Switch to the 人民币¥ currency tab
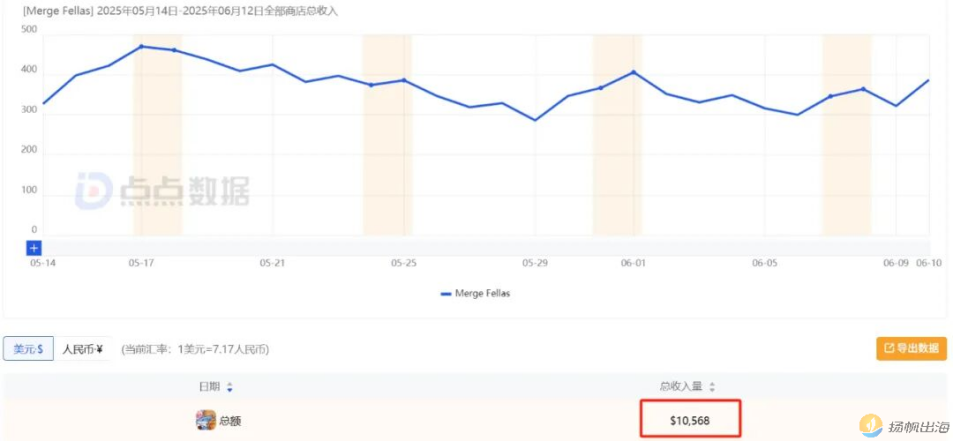The width and height of the screenshot is (953, 441). [84, 349]
